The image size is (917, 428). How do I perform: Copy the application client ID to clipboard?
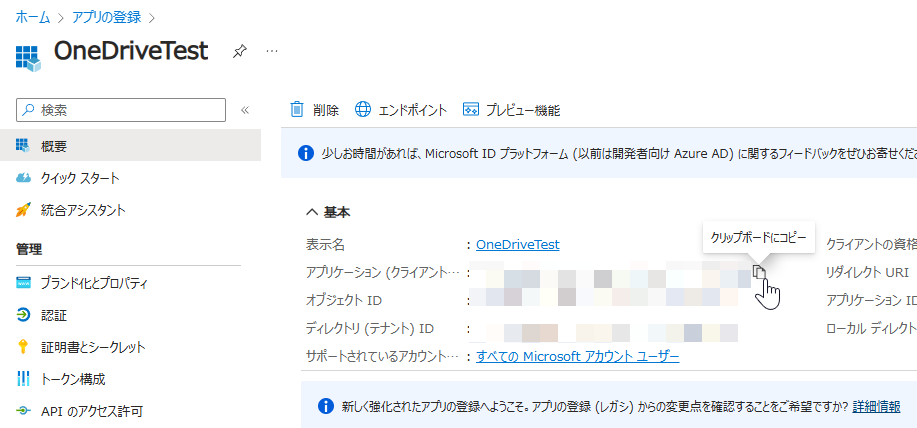coord(759,272)
